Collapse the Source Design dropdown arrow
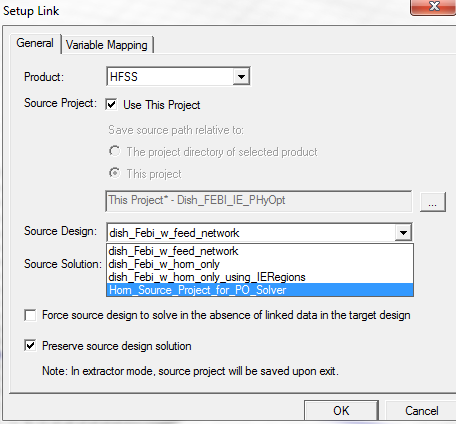Viewport: 456px width, 424px height. [x=403, y=232]
